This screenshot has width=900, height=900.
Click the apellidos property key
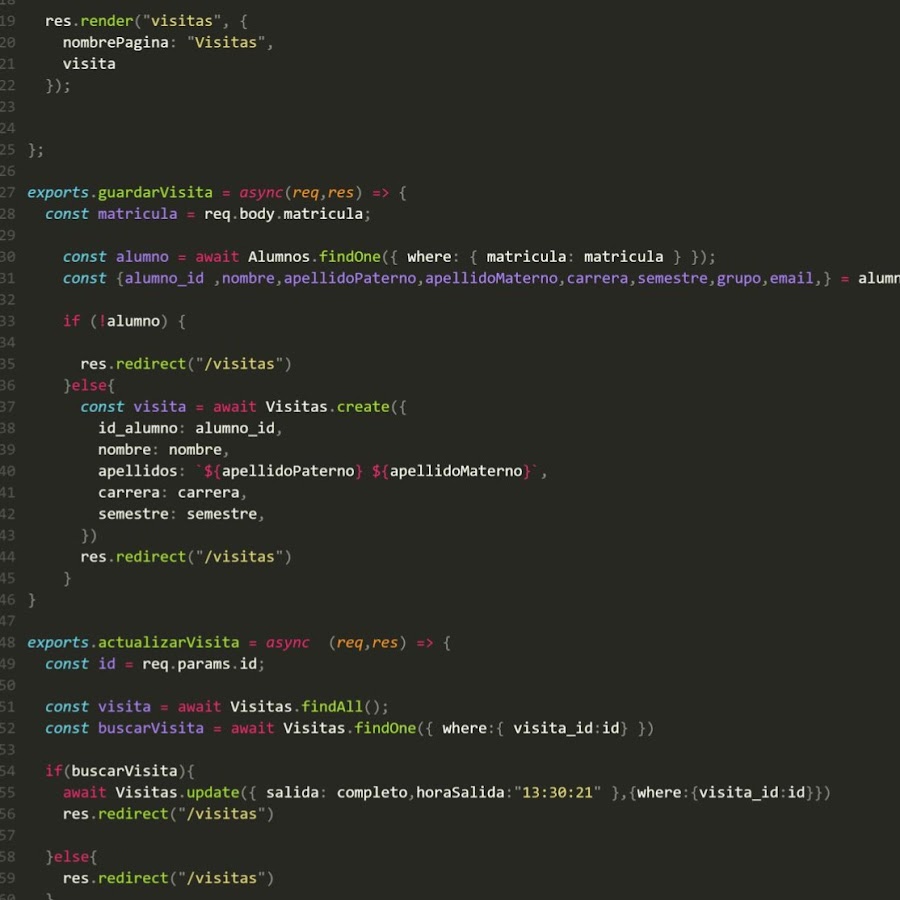pos(138,471)
